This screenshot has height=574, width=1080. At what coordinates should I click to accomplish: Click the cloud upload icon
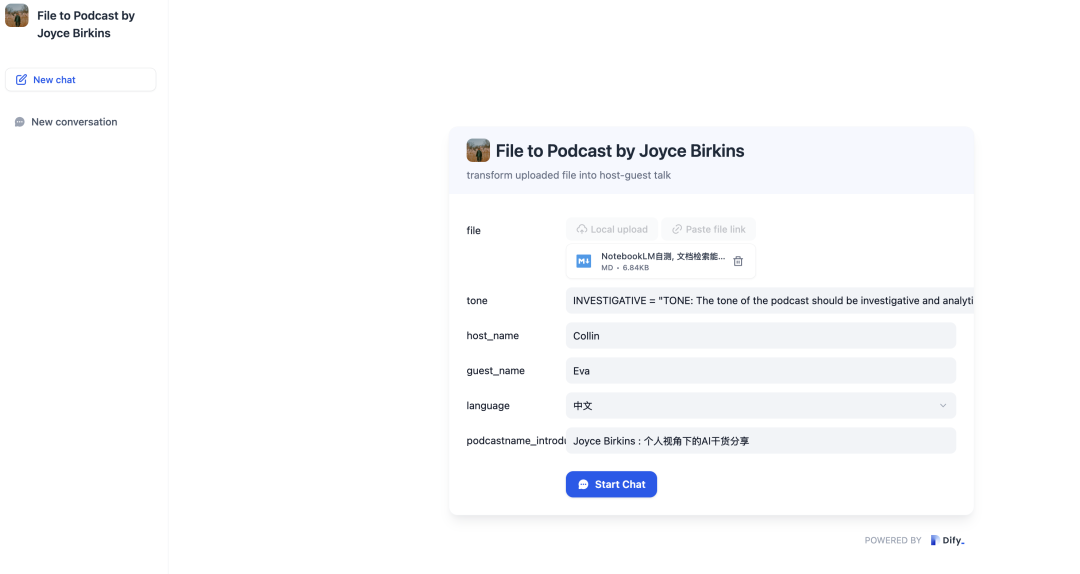[x=582, y=229]
